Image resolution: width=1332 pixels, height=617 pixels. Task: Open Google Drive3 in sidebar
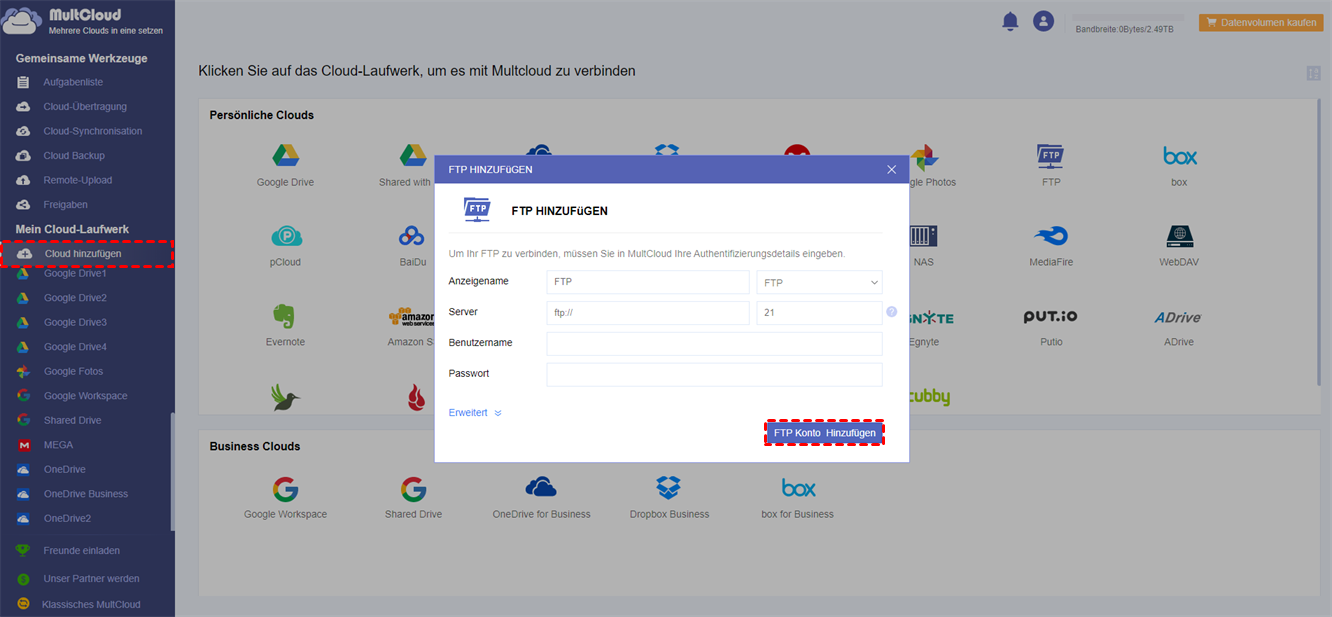(x=74, y=322)
